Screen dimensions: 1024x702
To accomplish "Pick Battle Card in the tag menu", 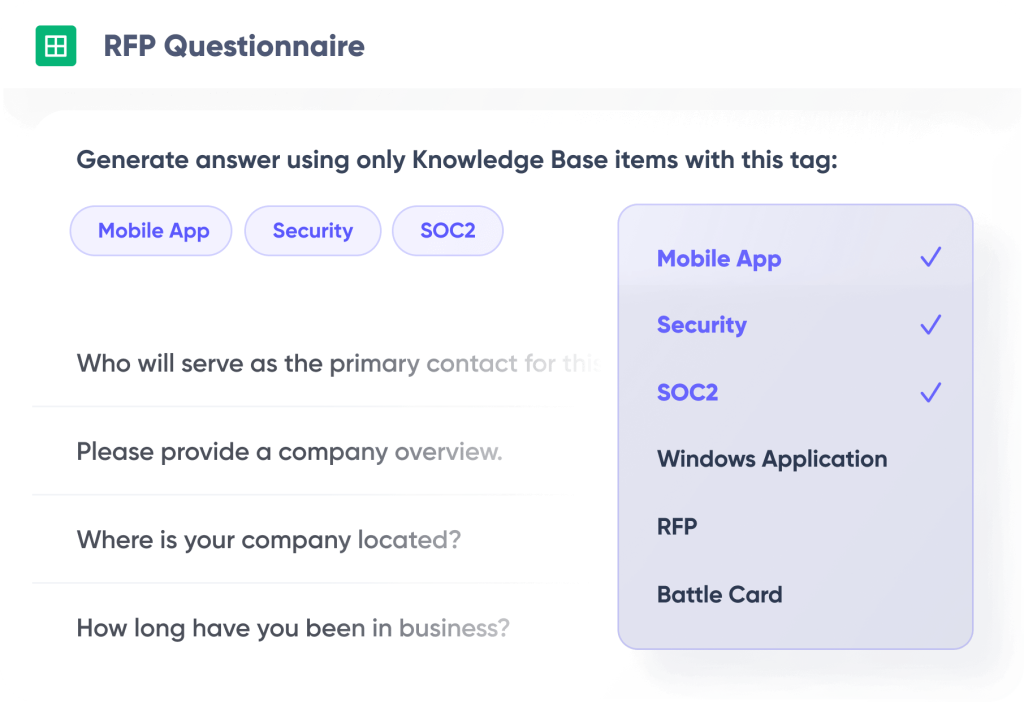I will pos(720,594).
